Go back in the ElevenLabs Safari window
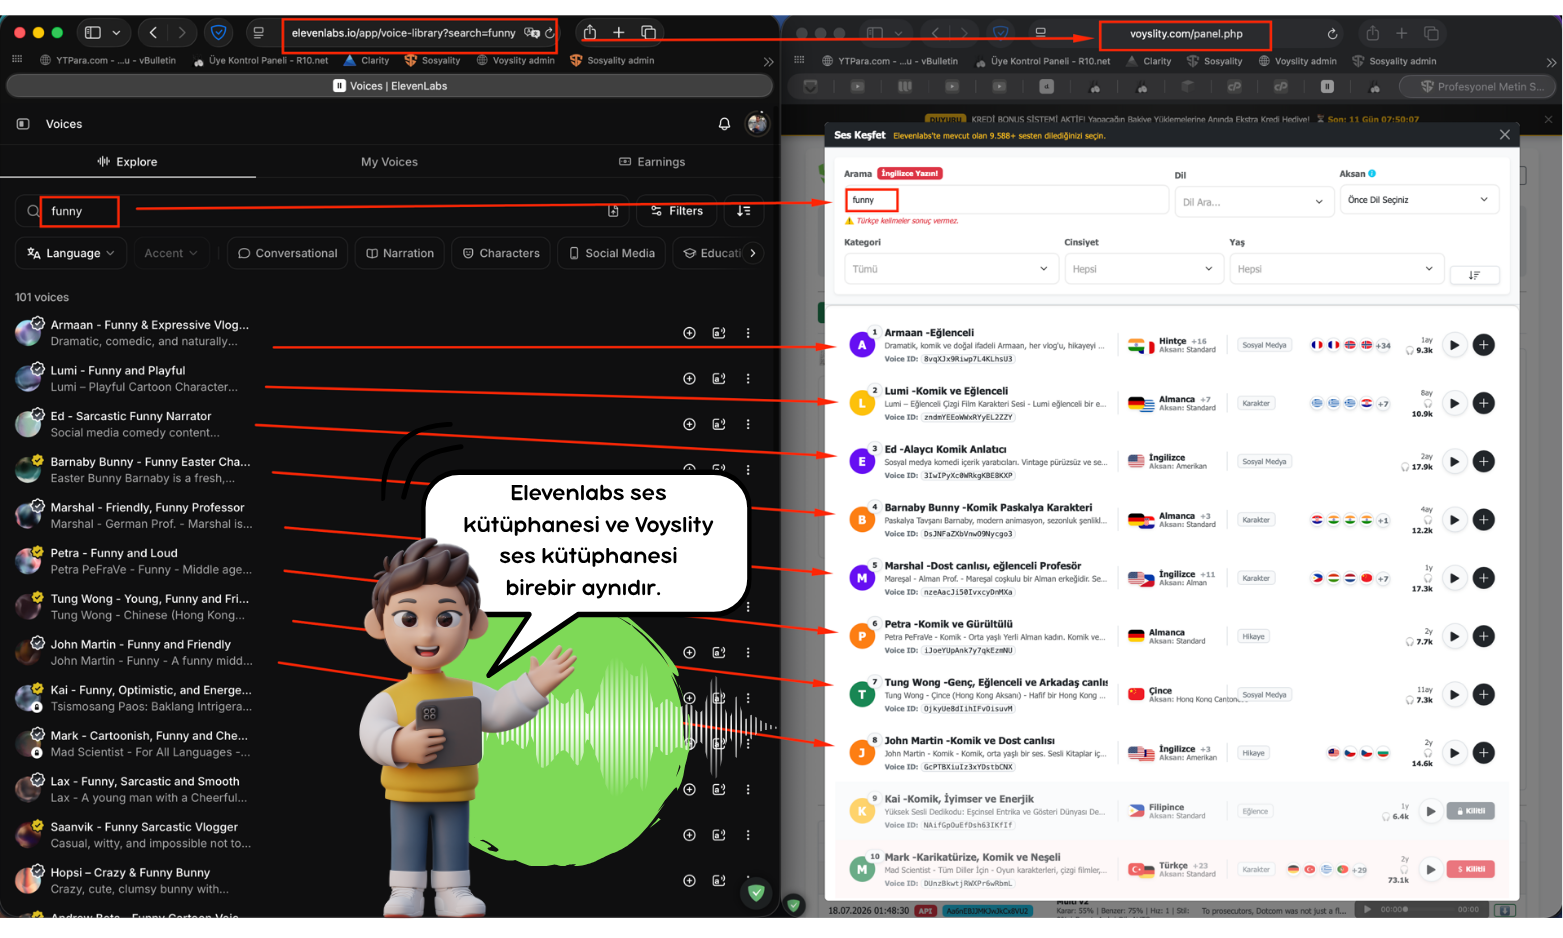The height and width of the screenshot is (938, 1563). tap(153, 33)
